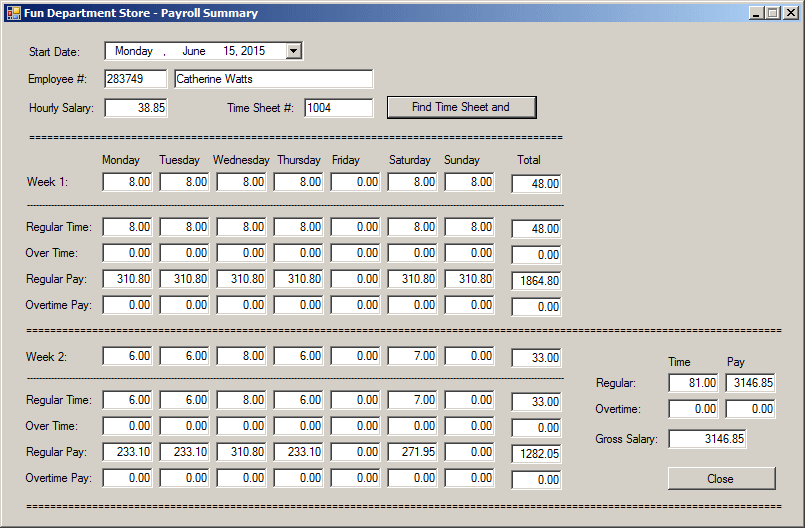Click the Week 1 Thursday hours field

pos(298,182)
